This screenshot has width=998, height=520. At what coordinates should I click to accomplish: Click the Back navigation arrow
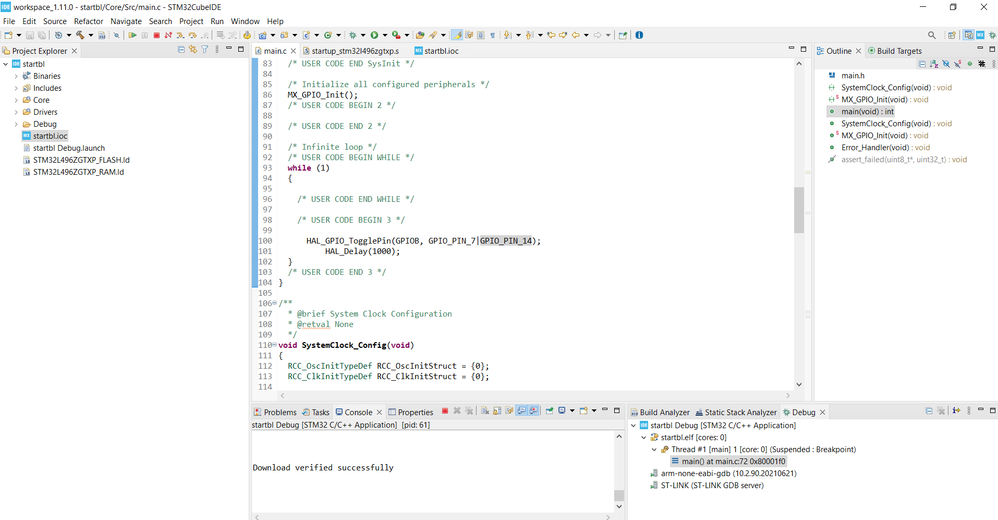click(575, 35)
